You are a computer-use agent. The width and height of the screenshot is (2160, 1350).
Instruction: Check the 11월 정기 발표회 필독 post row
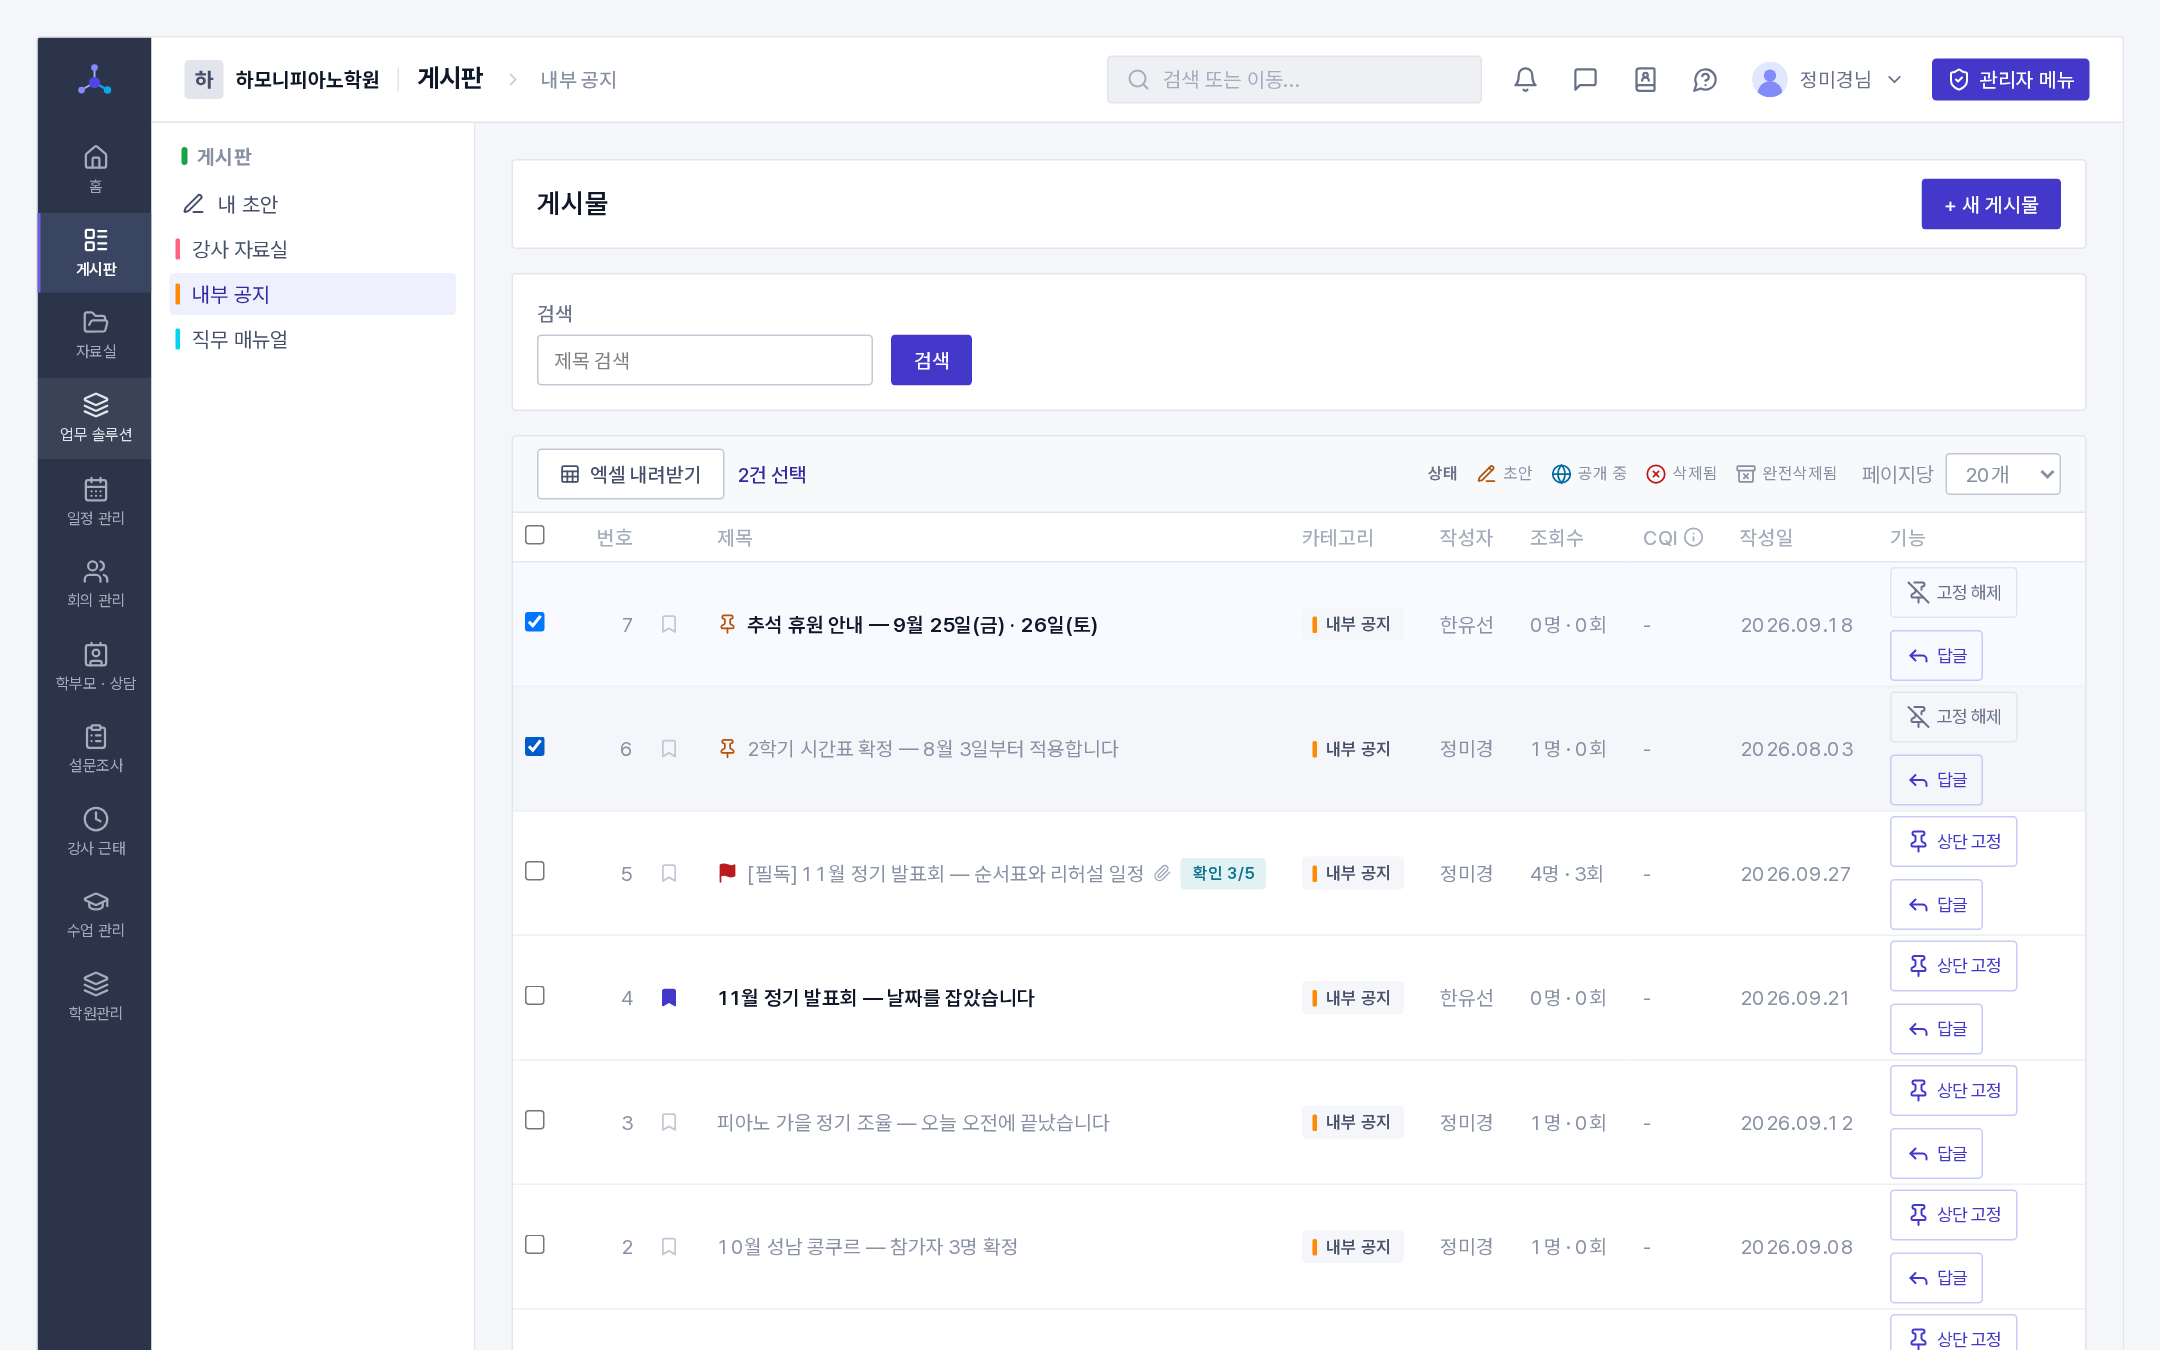click(535, 871)
